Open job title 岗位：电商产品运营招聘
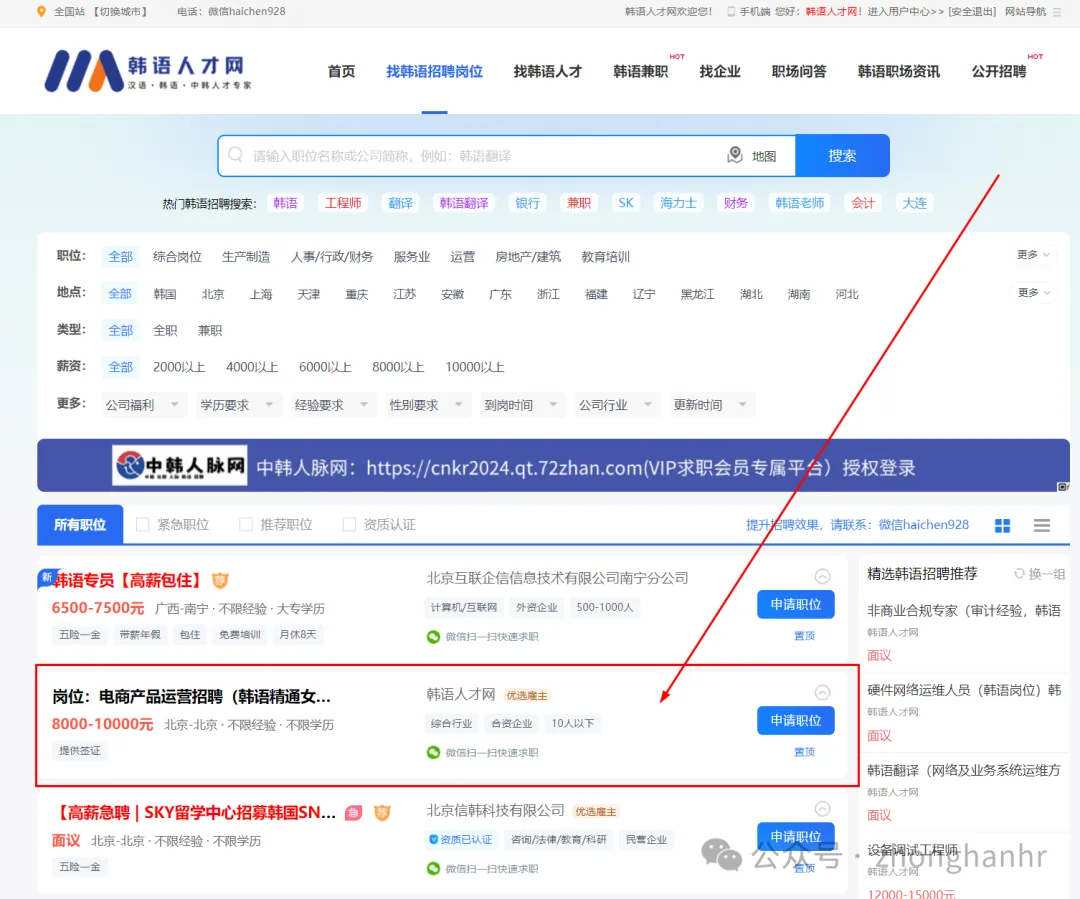The height and width of the screenshot is (899, 1080). (191, 696)
